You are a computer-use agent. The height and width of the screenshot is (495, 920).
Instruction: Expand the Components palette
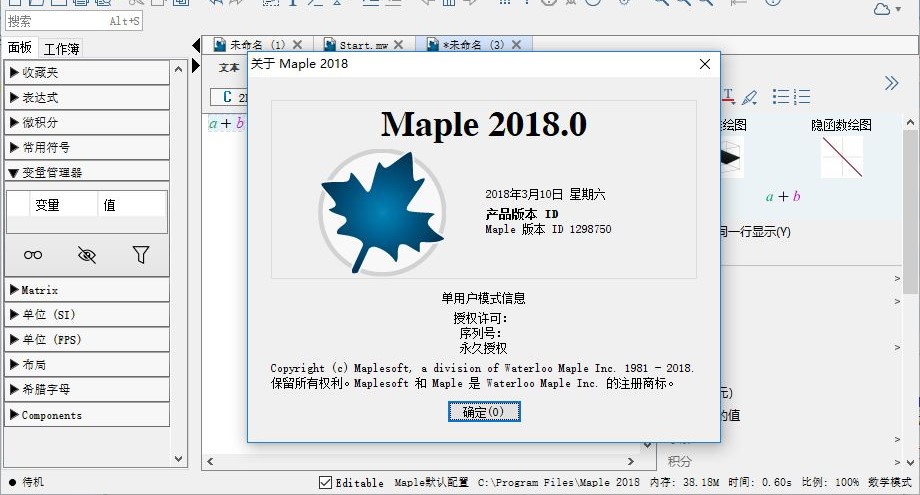pos(87,415)
